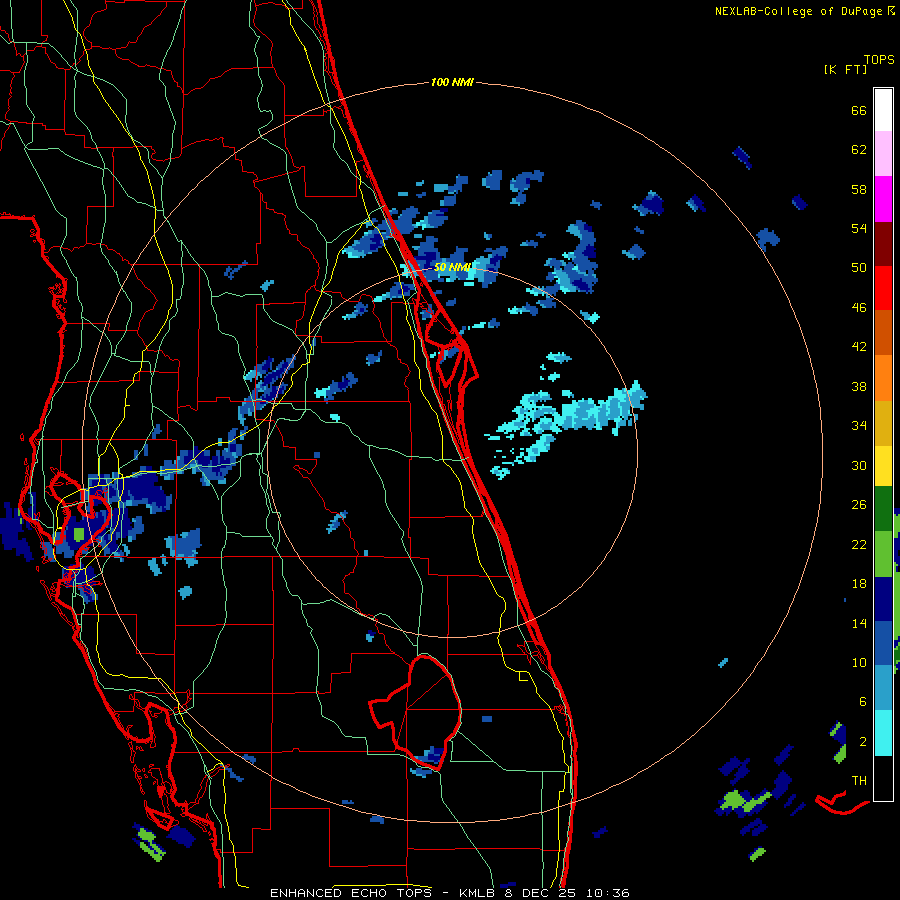Click the TOPS legend heading
Image resolution: width=900 pixels, height=900 pixels.
(879, 59)
